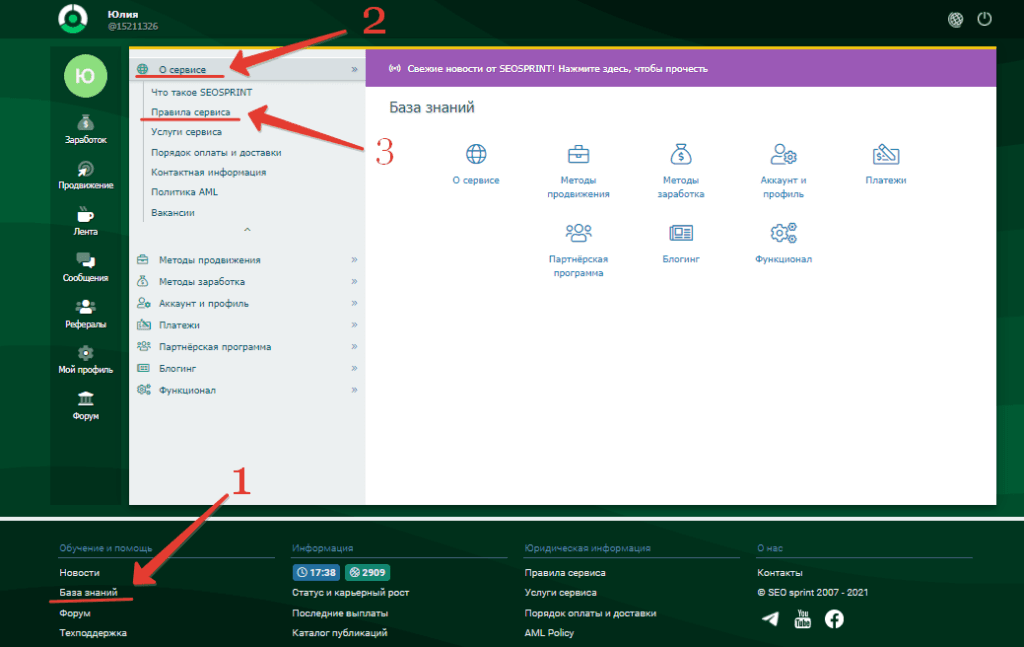Click the power logout icon
The image size is (1024, 647).
point(984,19)
